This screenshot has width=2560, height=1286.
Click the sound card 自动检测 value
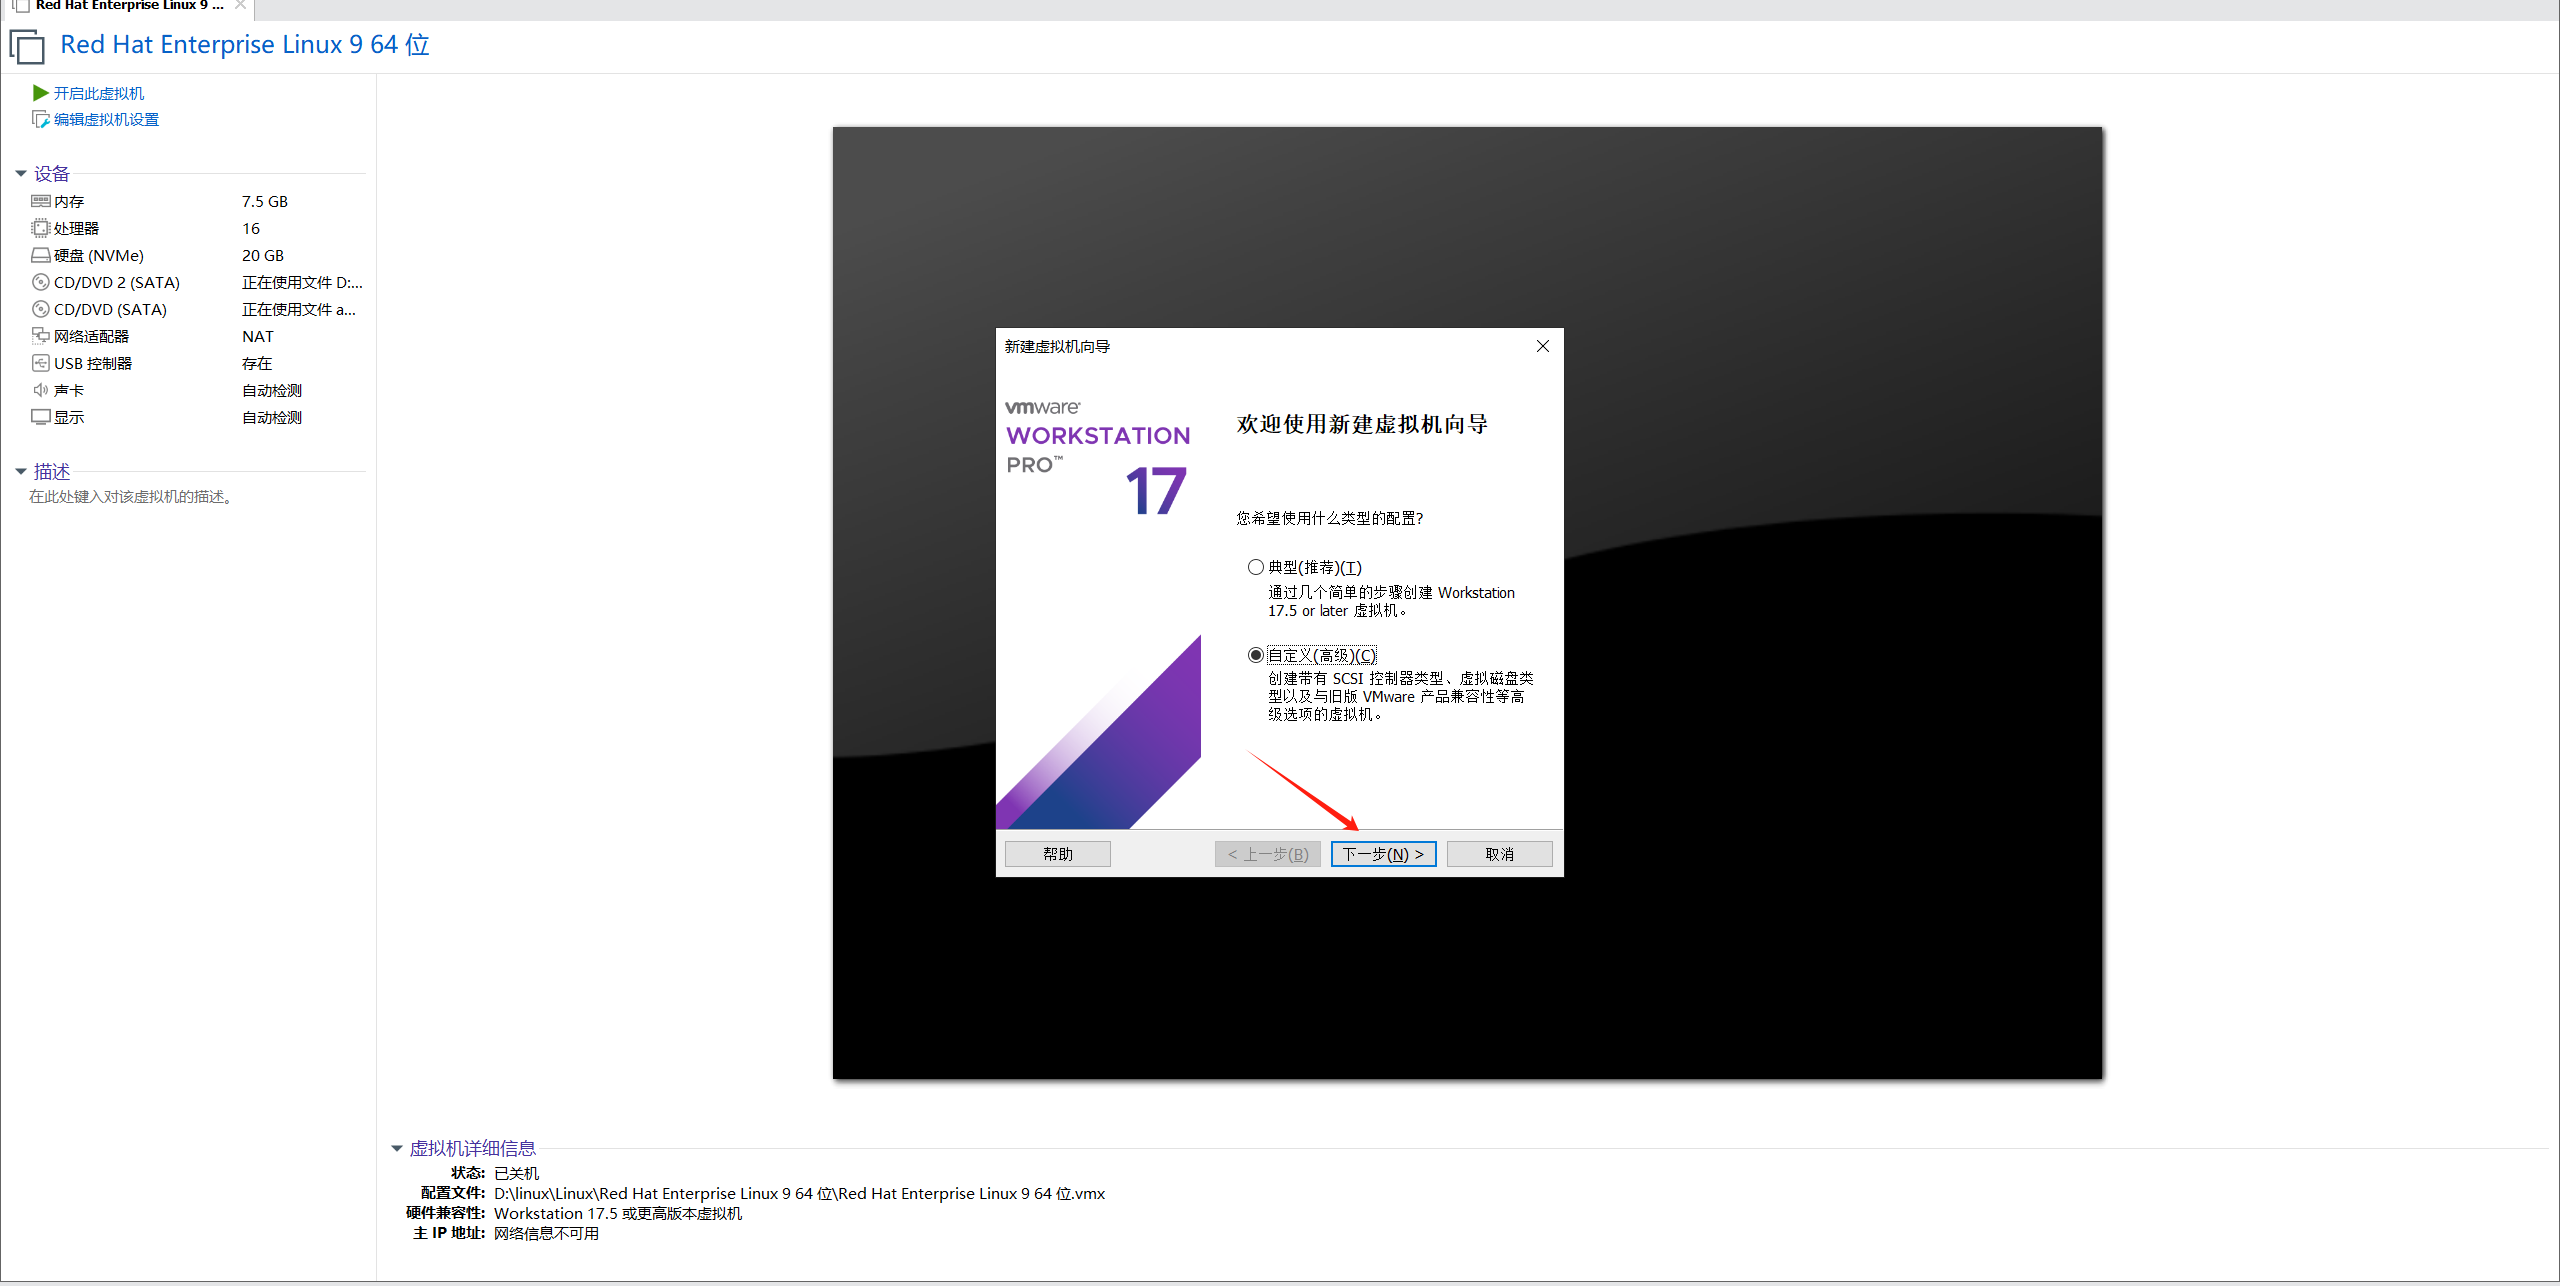272,390
